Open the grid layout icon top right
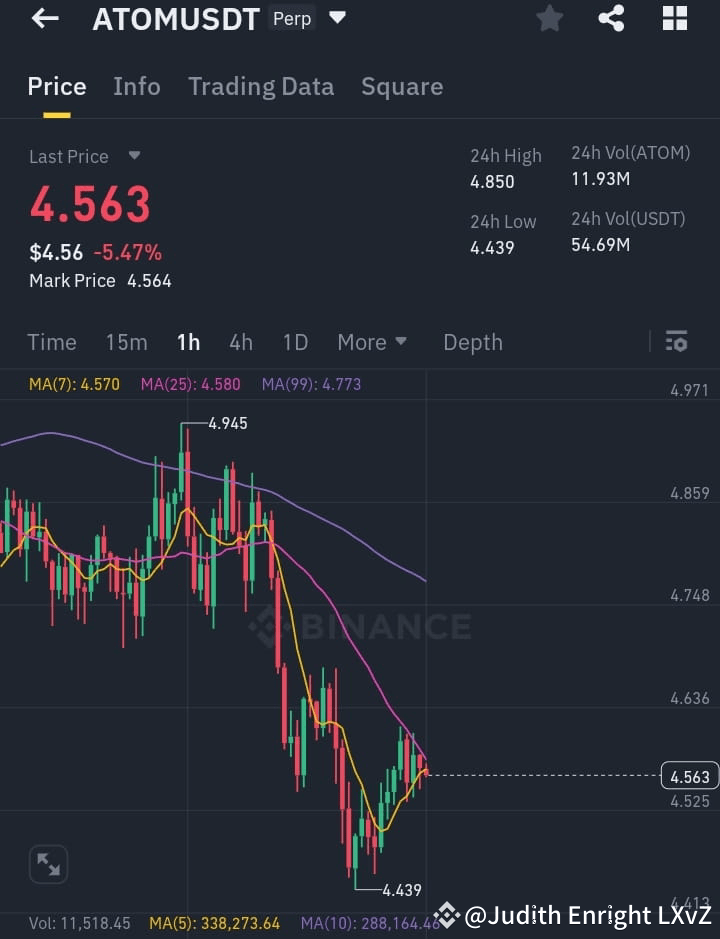The height and width of the screenshot is (939, 720). [674, 18]
